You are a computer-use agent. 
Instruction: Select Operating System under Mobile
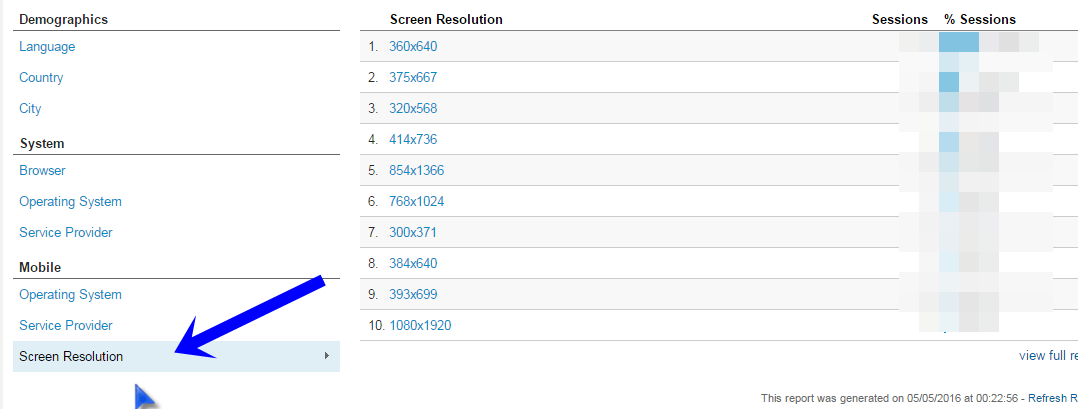[x=70, y=294]
